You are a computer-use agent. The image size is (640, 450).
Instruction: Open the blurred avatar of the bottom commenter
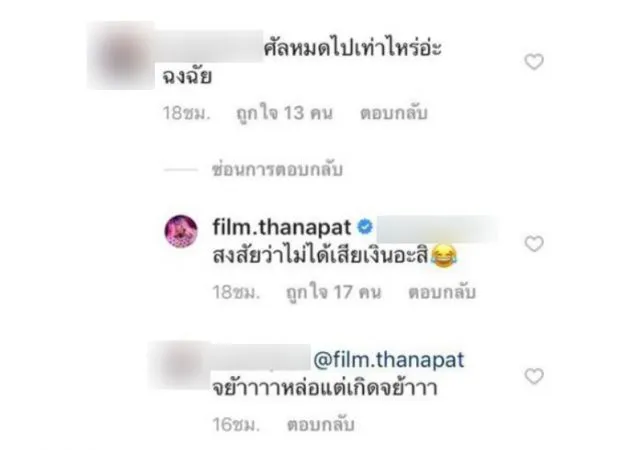click(x=180, y=365)
